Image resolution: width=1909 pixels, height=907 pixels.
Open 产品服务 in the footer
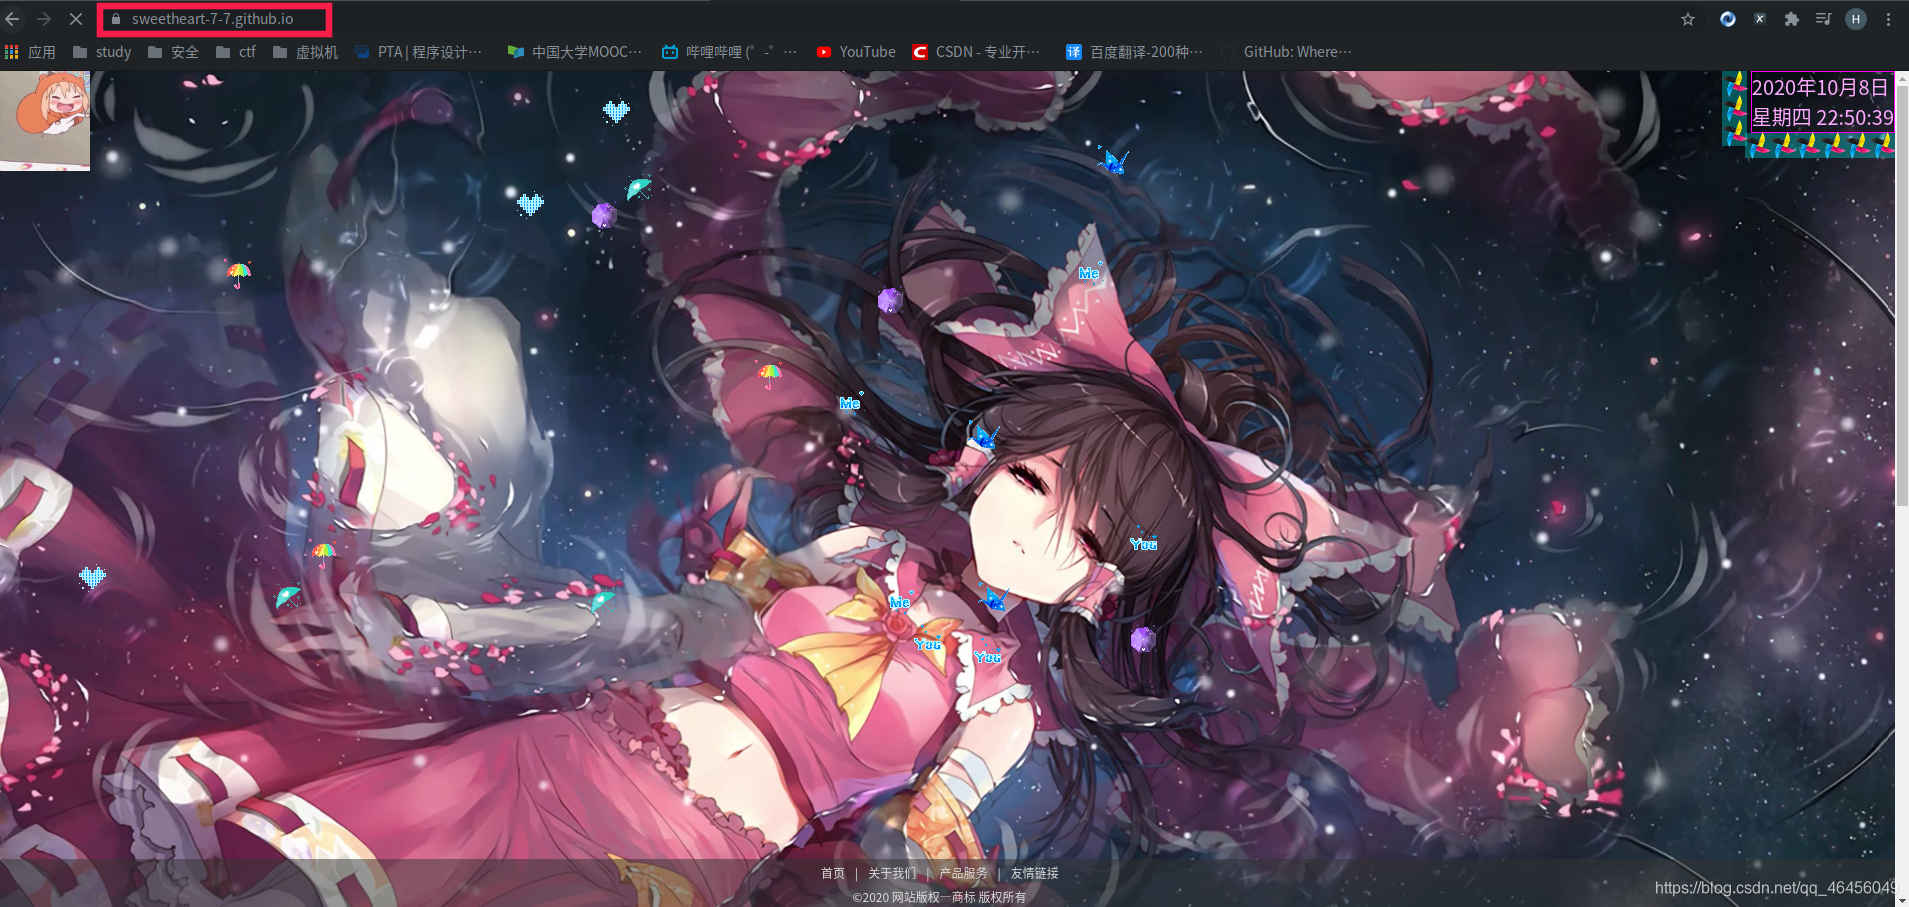[x=963, y=873]
